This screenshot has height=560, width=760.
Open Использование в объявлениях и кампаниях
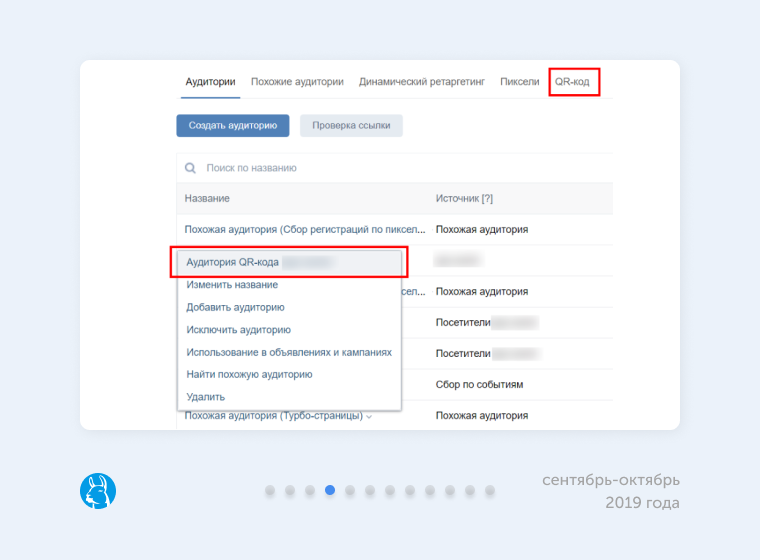[289, 352]
